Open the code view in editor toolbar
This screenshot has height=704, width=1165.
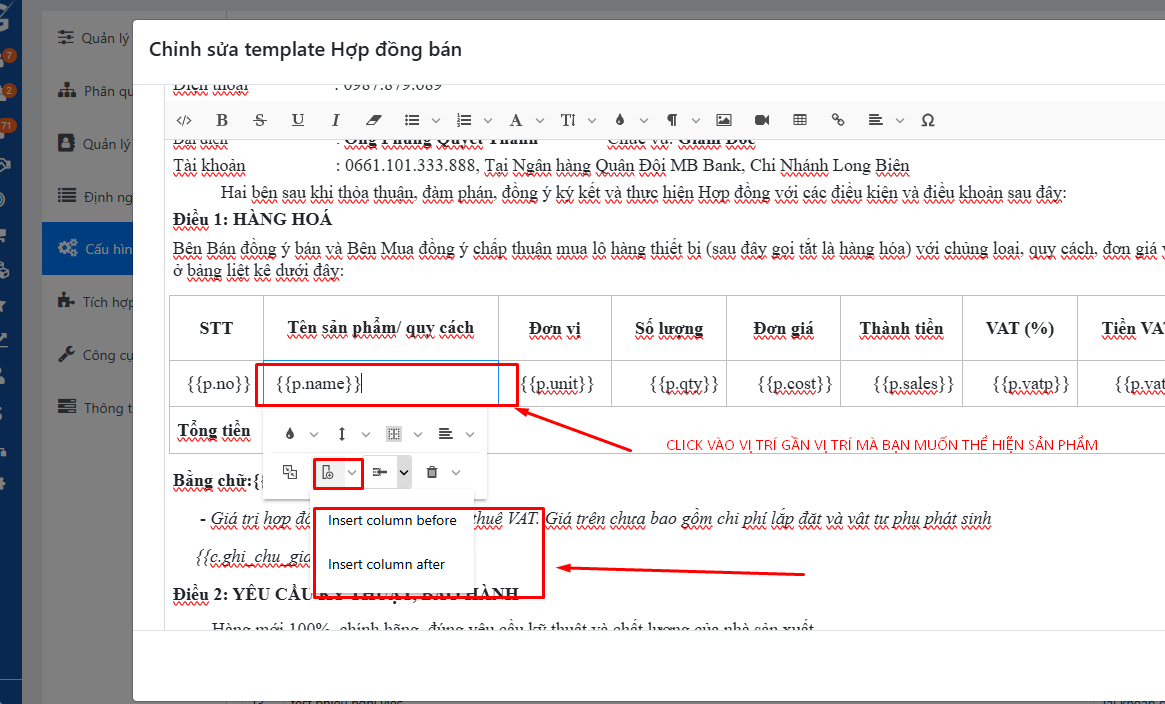coord(184,120)
